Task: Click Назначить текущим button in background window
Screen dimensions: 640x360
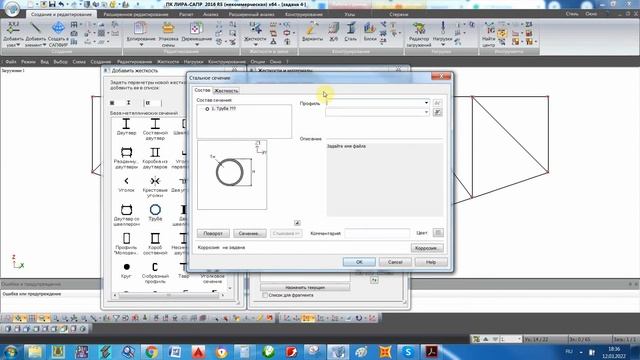Action: coord(305,287)
